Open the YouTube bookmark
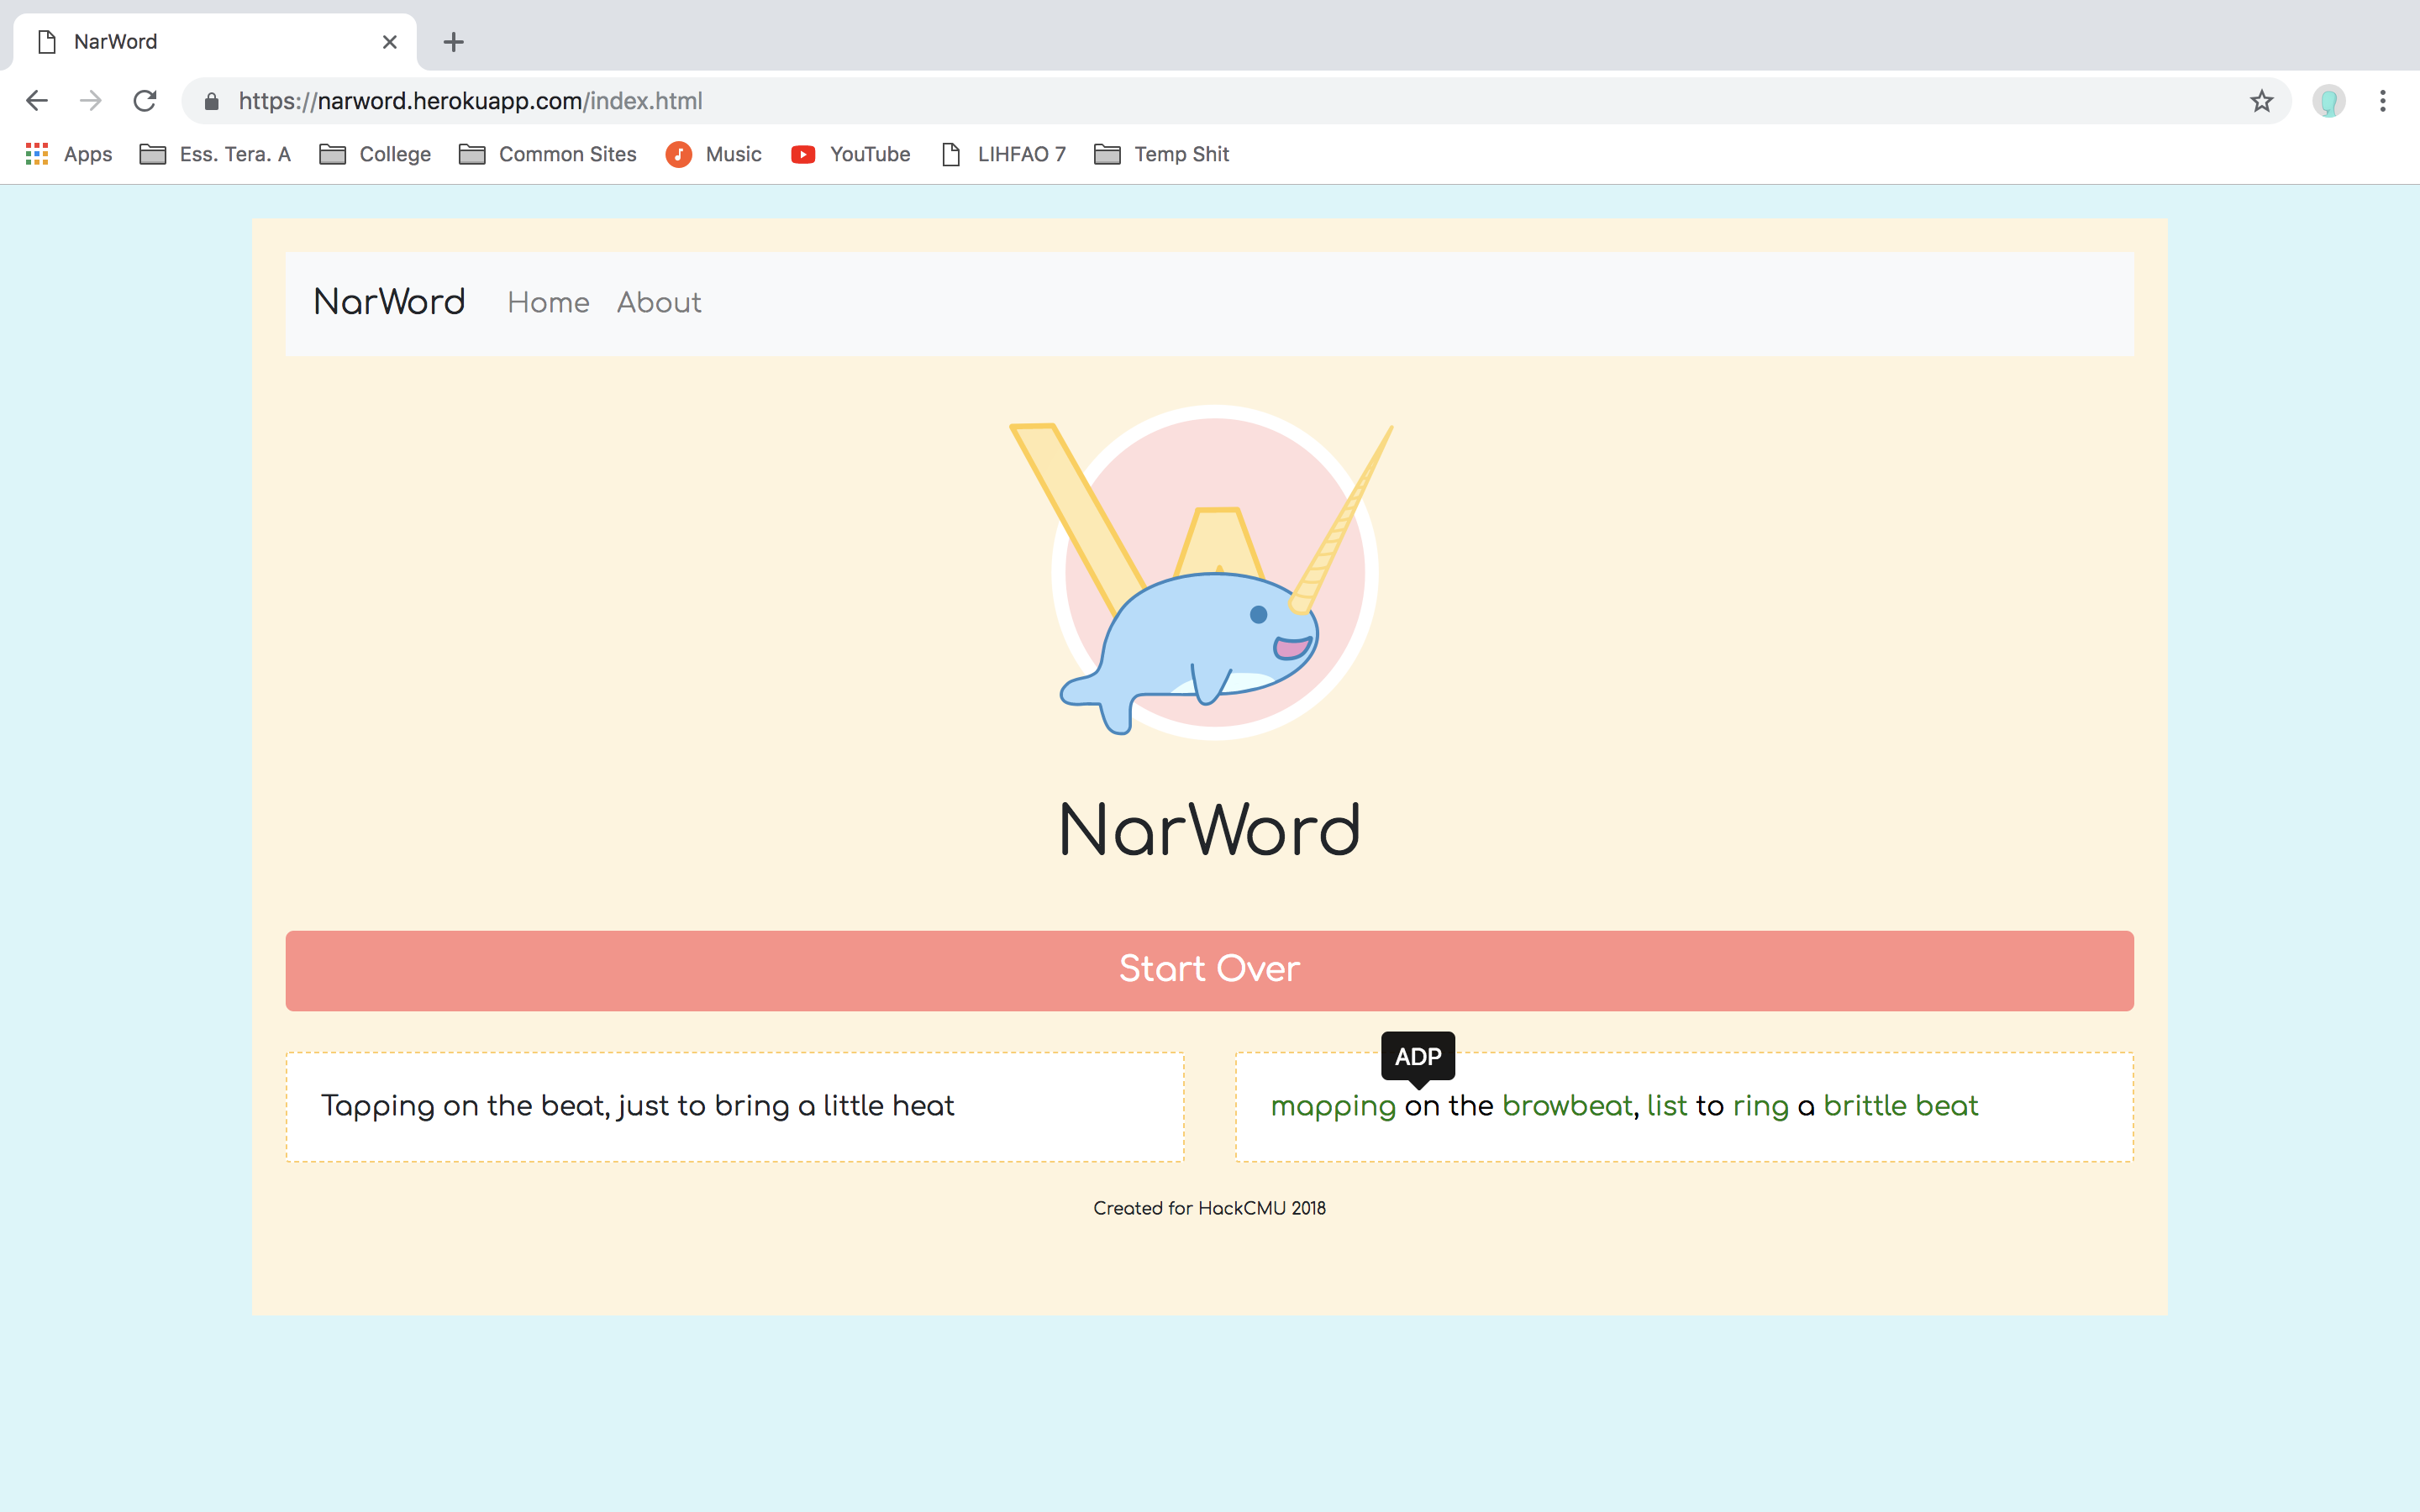This screenshot has width=2420, height=1512. [x=851, y=154]
